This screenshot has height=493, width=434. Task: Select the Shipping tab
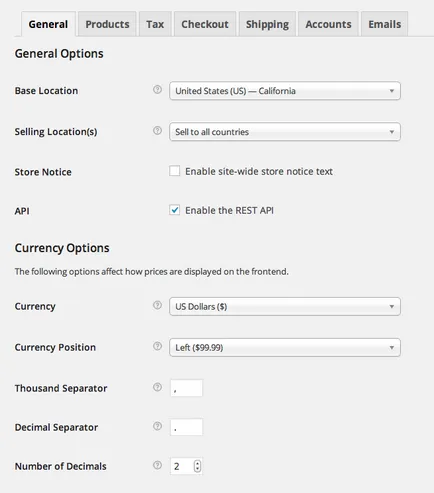pos(267,24)
